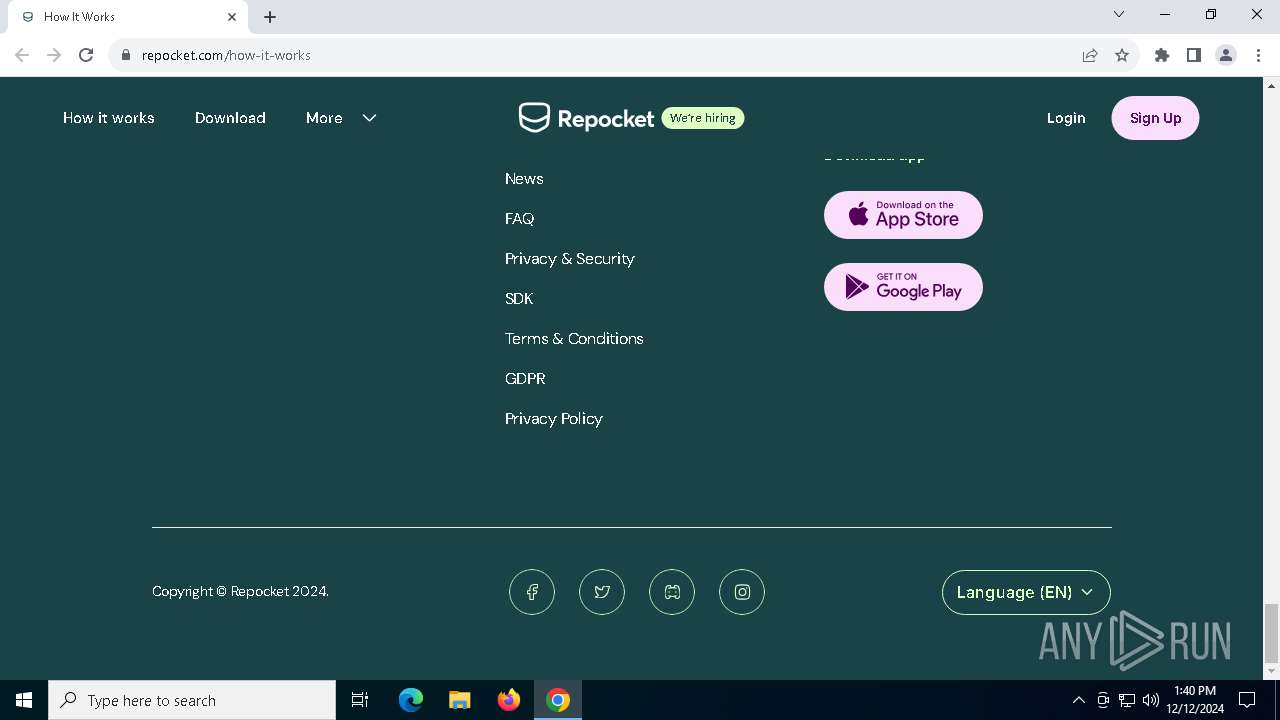The image size is (1280, 720).
Task: Go to How it works page
Action: (109, 118)
